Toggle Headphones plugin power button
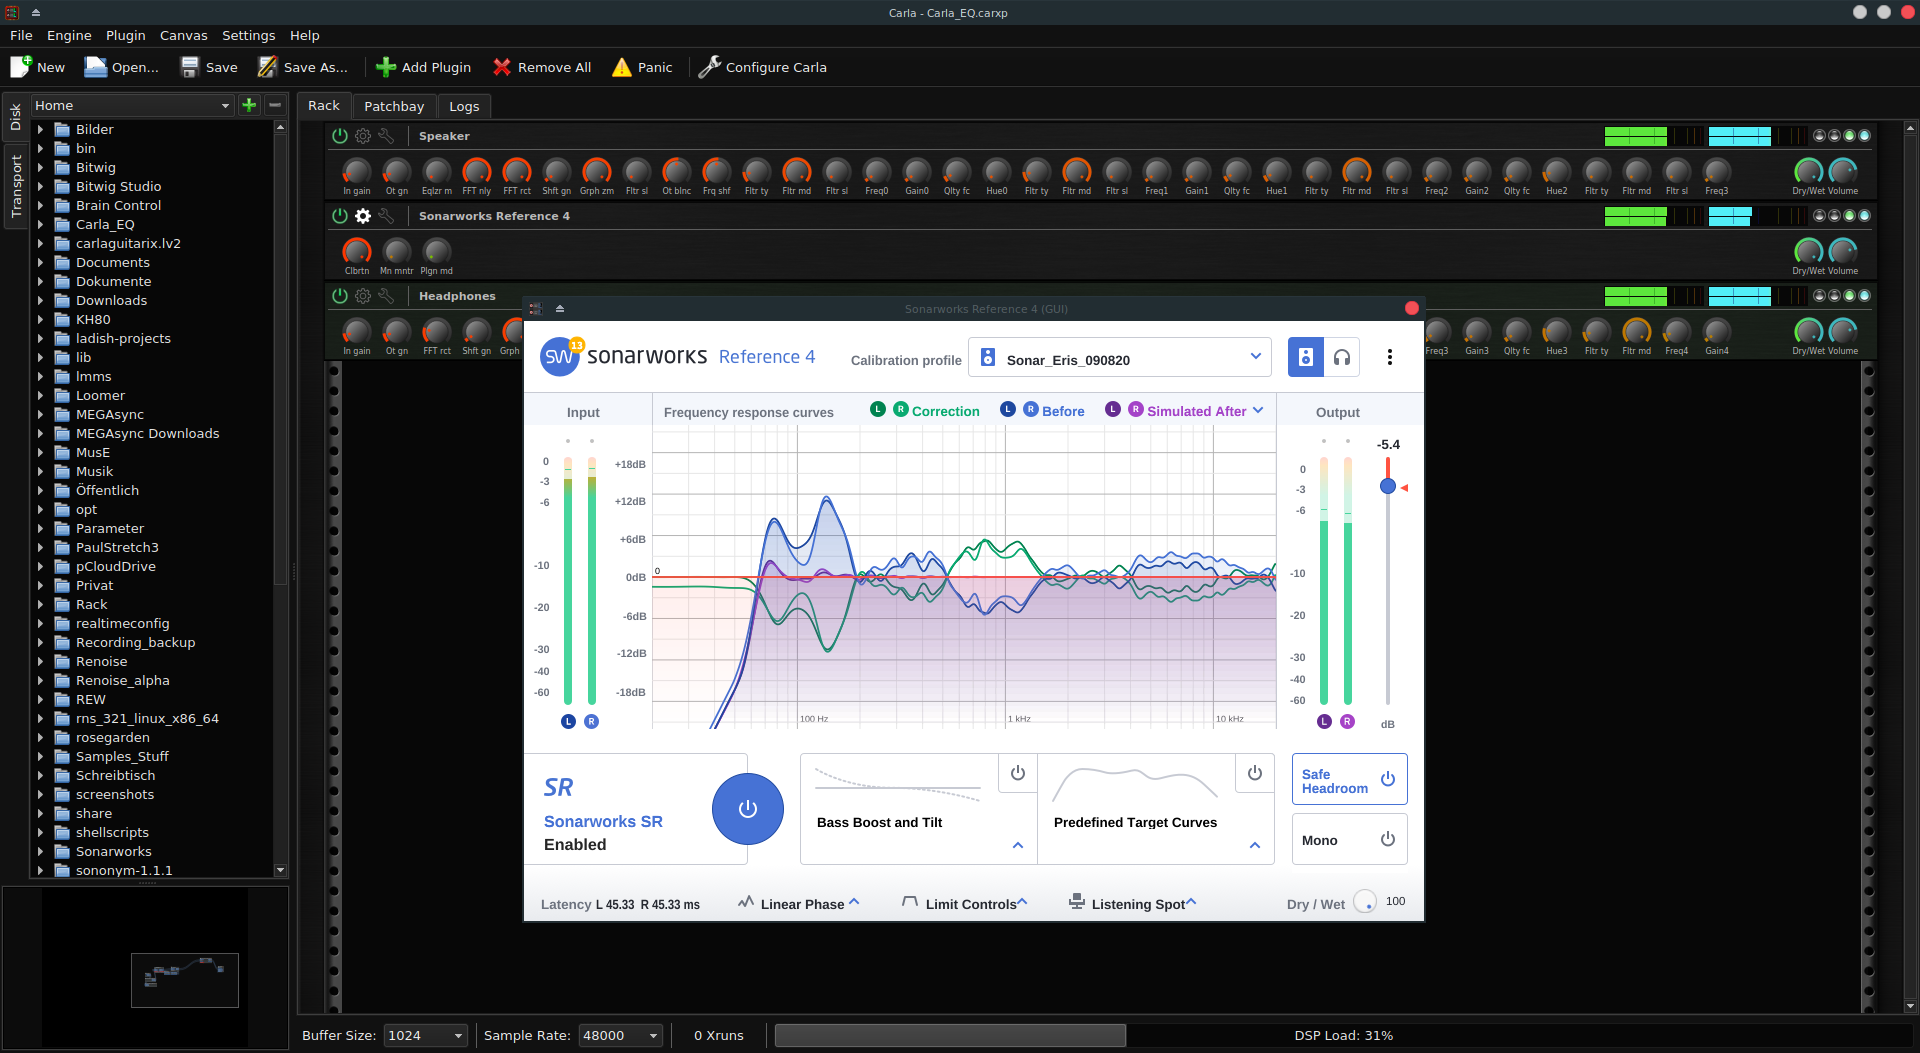This screenshot has width=1920, height=1053. coord(340,296)
